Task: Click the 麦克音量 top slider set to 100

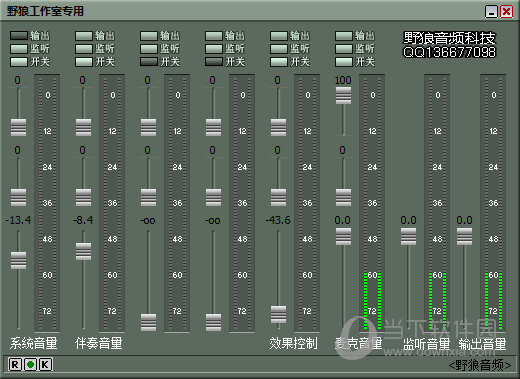Action: click(x=343, y=95)
